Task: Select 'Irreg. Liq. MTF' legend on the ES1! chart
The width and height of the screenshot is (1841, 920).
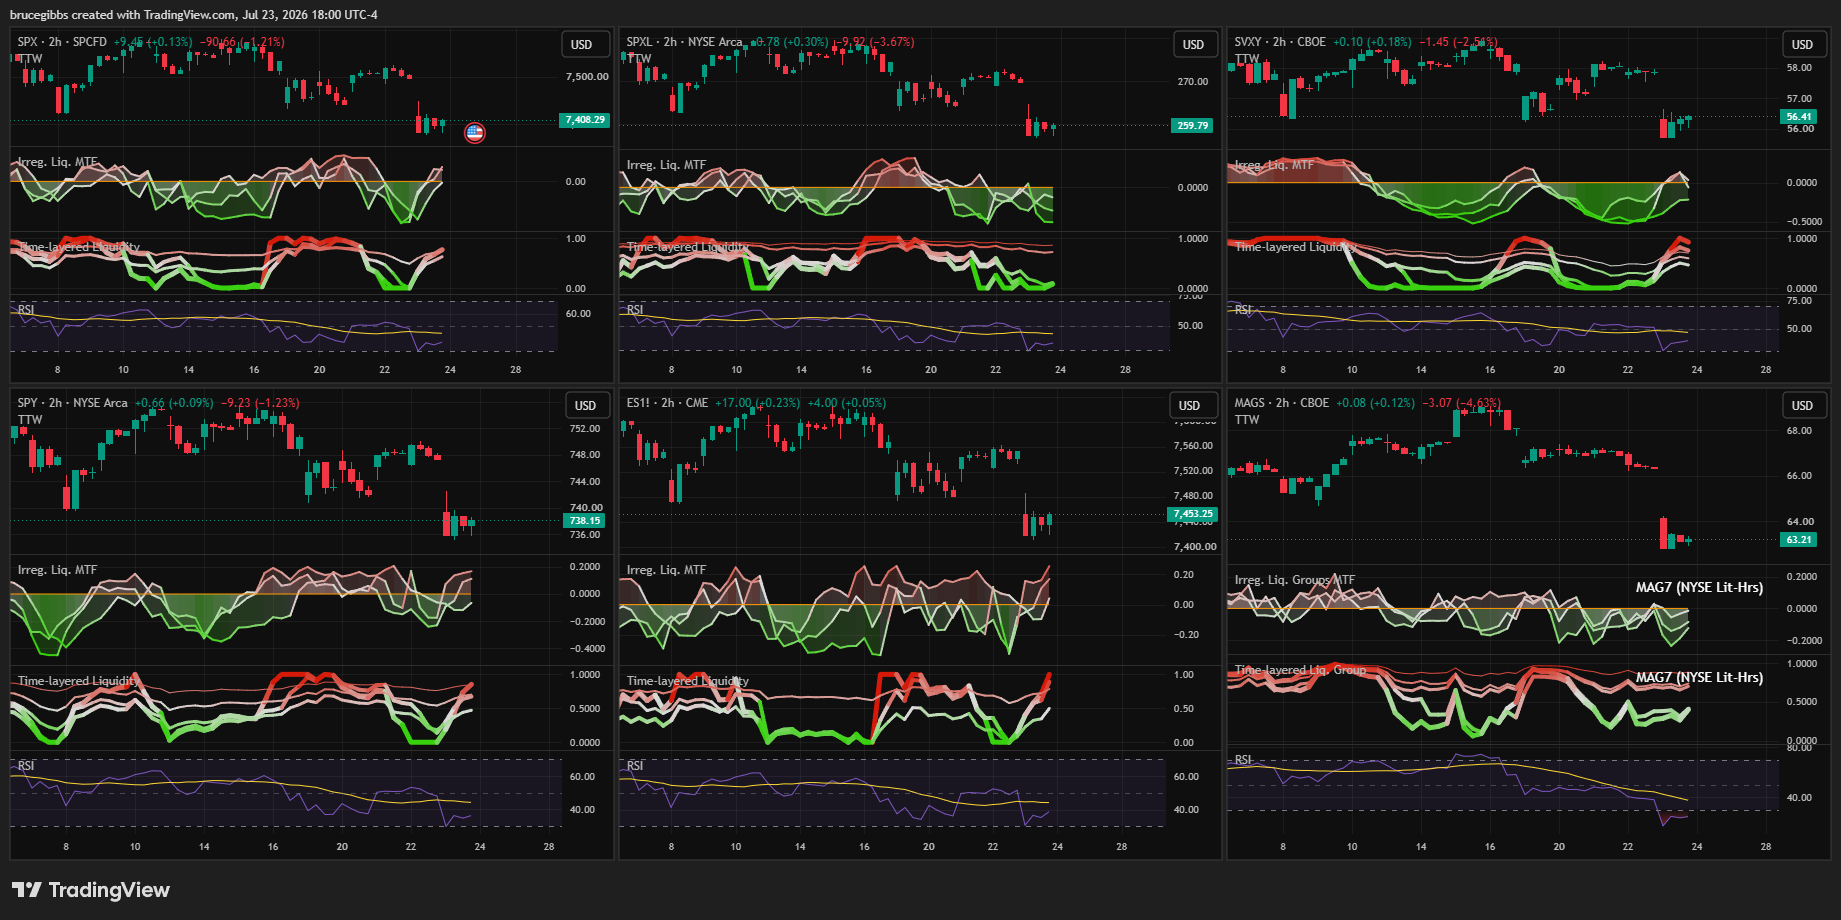Action: (x=666, y=570)
